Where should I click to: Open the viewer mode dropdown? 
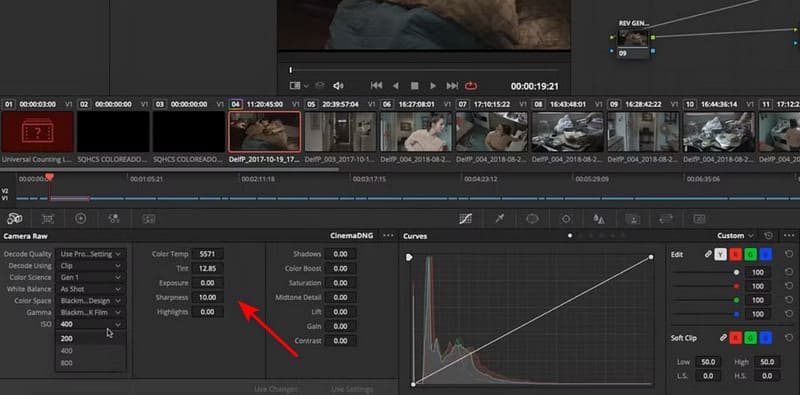coord(299,86)
